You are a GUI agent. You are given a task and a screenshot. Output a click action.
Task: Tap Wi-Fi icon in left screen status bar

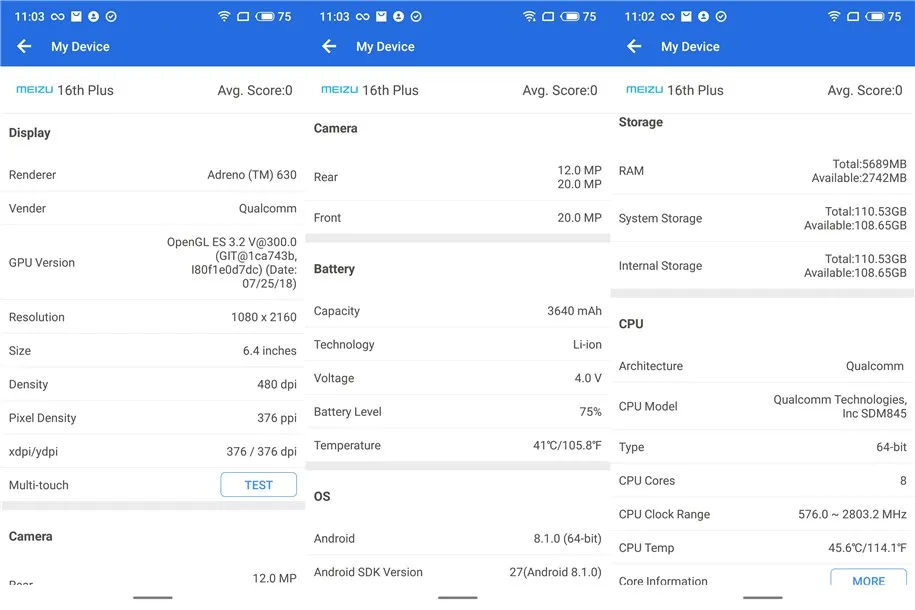(224, 16)
